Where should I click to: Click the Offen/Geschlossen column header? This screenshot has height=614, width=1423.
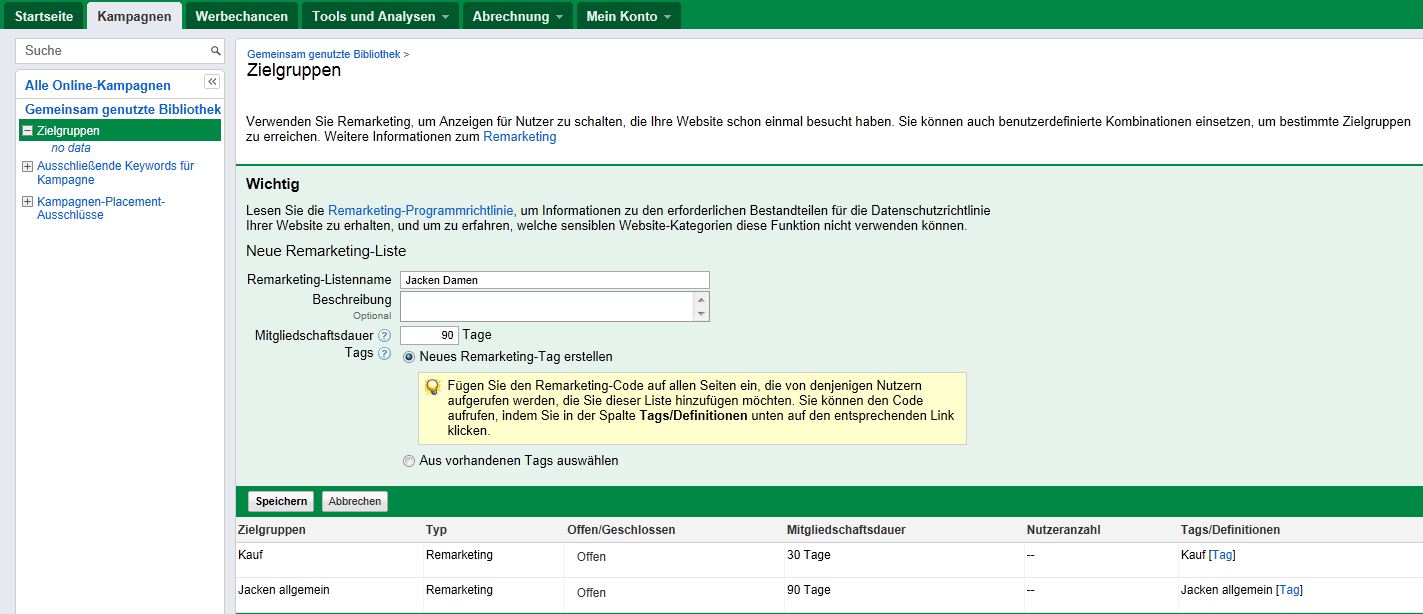621,530
